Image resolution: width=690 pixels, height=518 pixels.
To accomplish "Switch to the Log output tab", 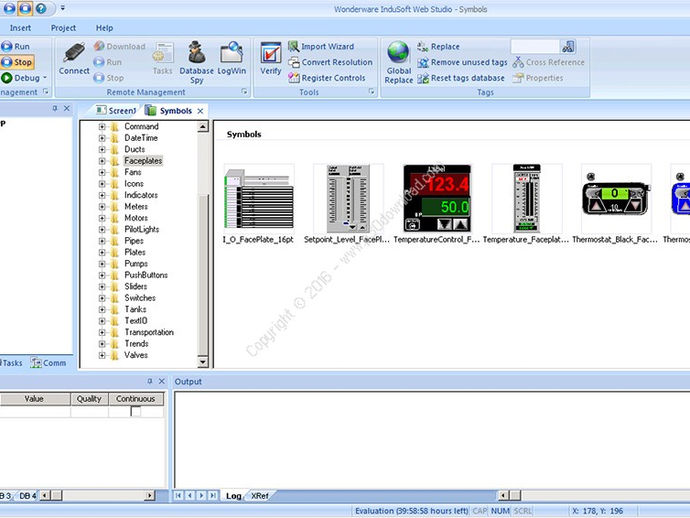I will 233,496.
